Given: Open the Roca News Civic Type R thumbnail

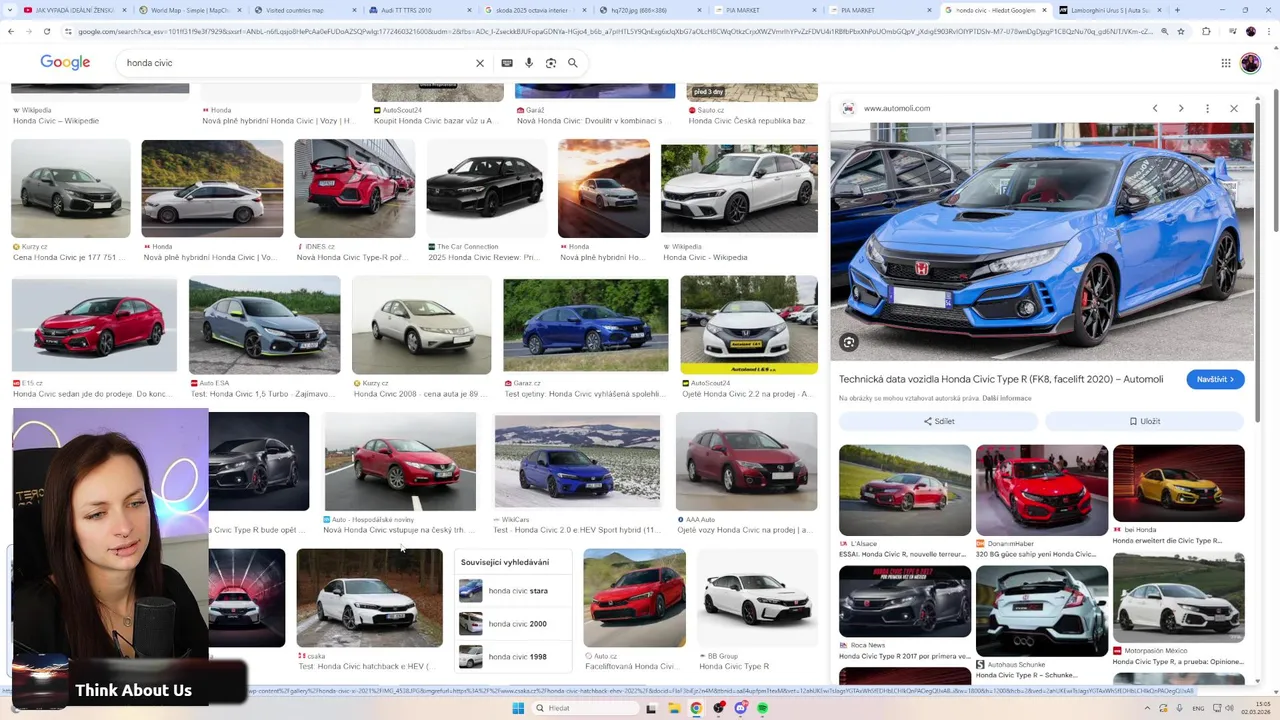Looking at the screenshot, I should 905,601.
